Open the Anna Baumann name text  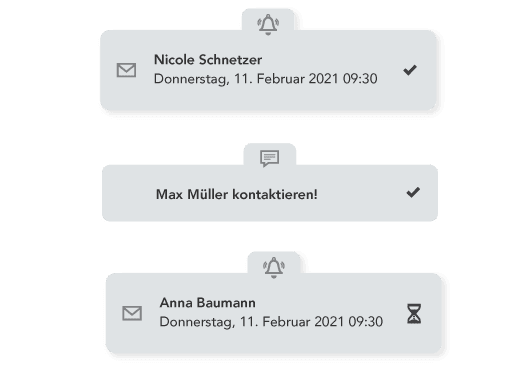click(x=208, y=303)
